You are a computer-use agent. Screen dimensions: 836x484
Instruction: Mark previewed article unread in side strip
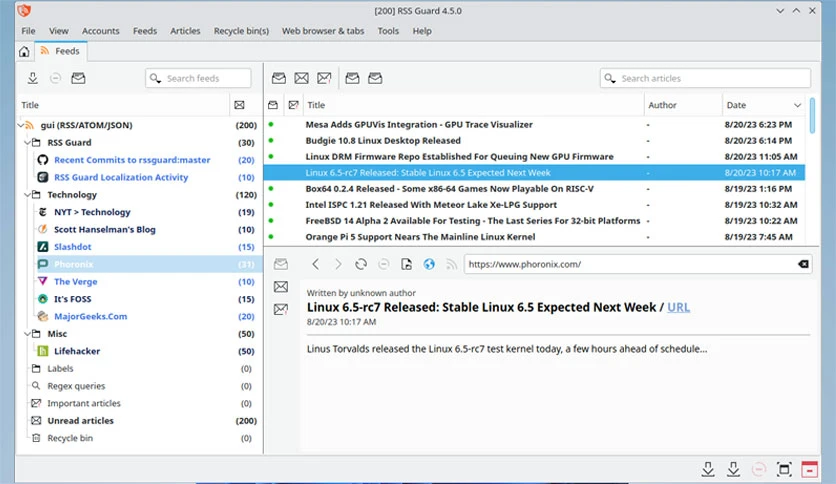click(281, 287)
